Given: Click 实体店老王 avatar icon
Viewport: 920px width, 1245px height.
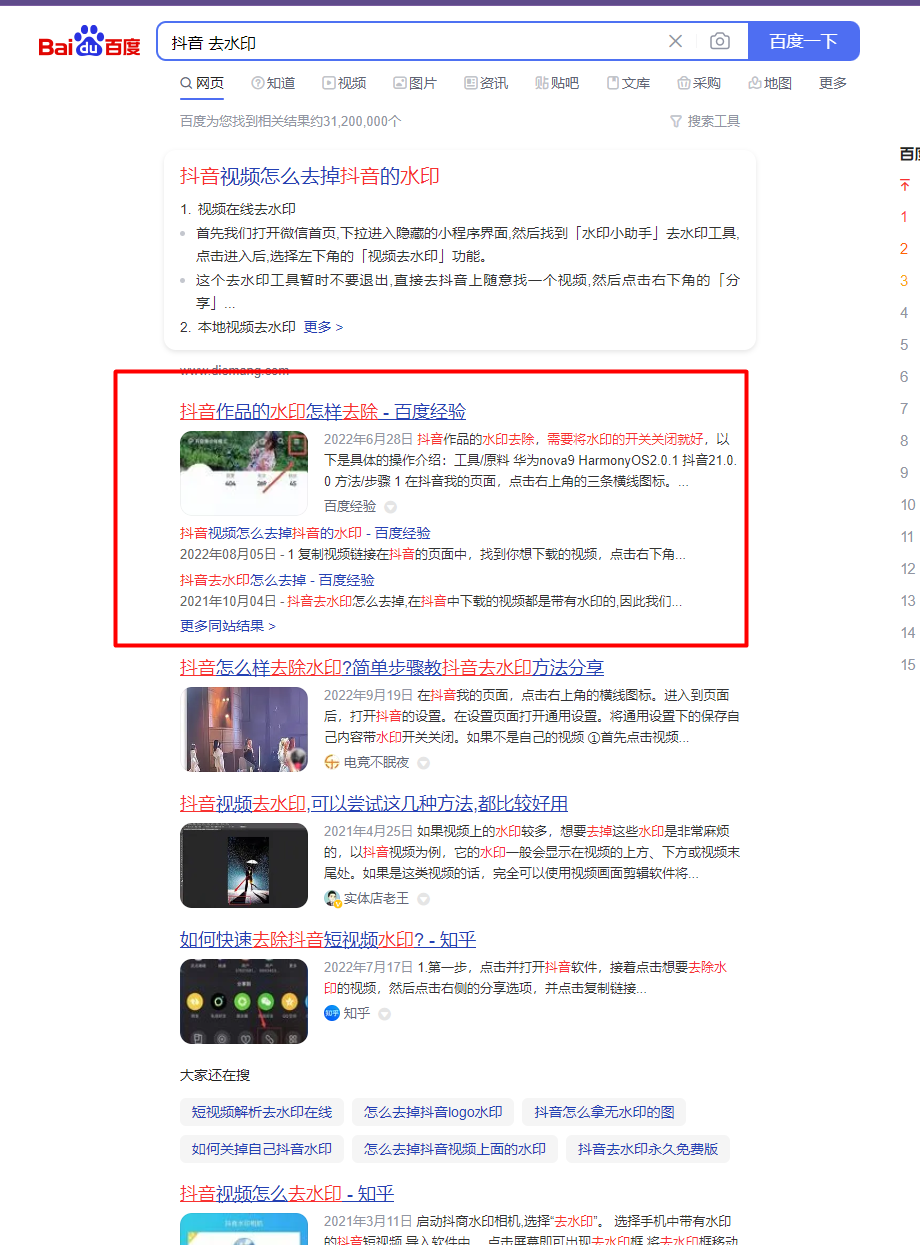Looking at the screenshot, I should coord(332,898).
